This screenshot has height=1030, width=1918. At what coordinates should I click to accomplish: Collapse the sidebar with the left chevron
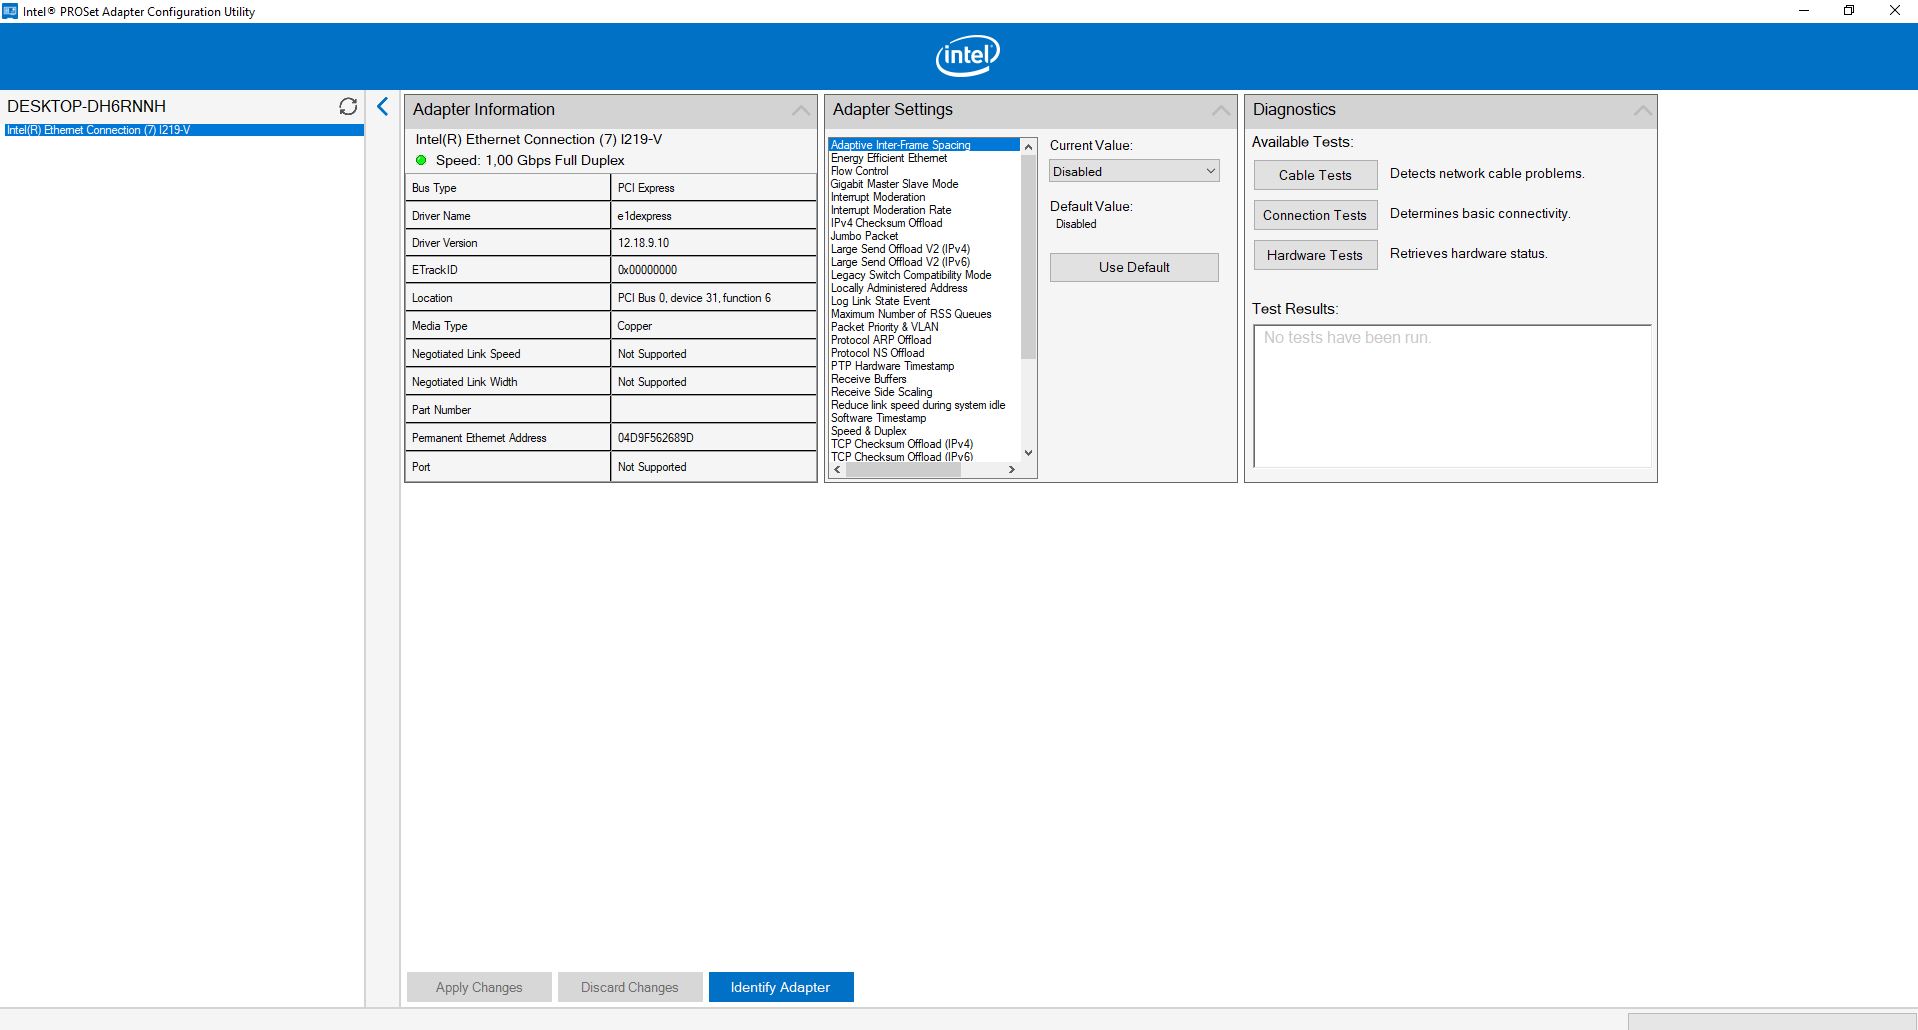[382, 106]
